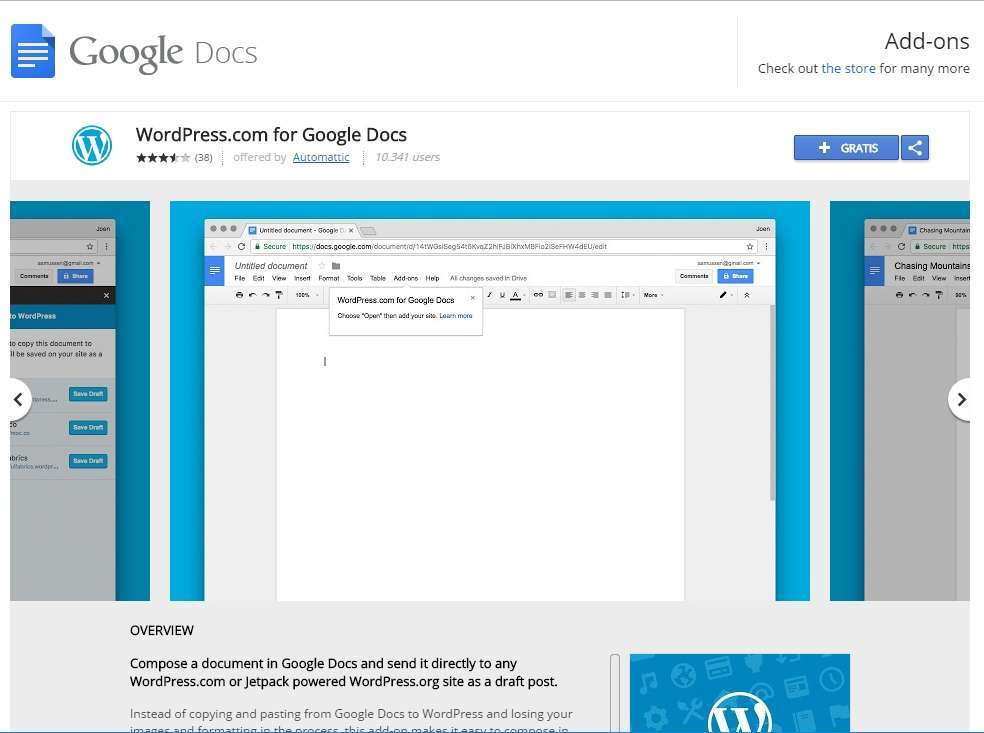The height and width of the screenshot is (733, 984).
Task: Click the print icon in the Chasing Mountains screenshot
Action: click(x=899, y=295)
